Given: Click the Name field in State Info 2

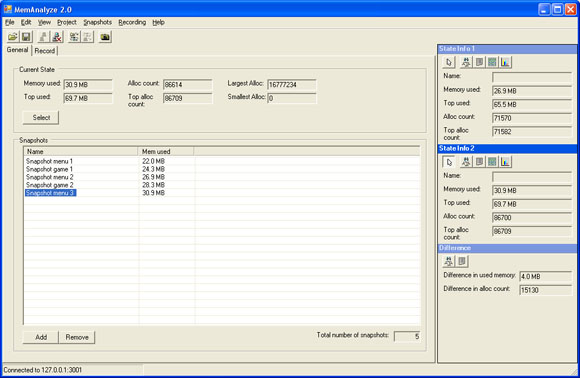Looking at the screenshot, I should pyautogui.click(x=532, y=177).
